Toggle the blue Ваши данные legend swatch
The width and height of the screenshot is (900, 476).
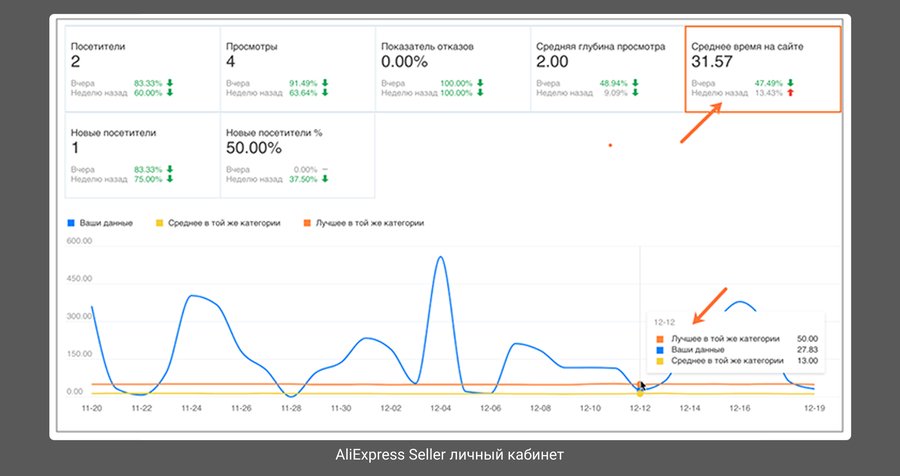71,223
